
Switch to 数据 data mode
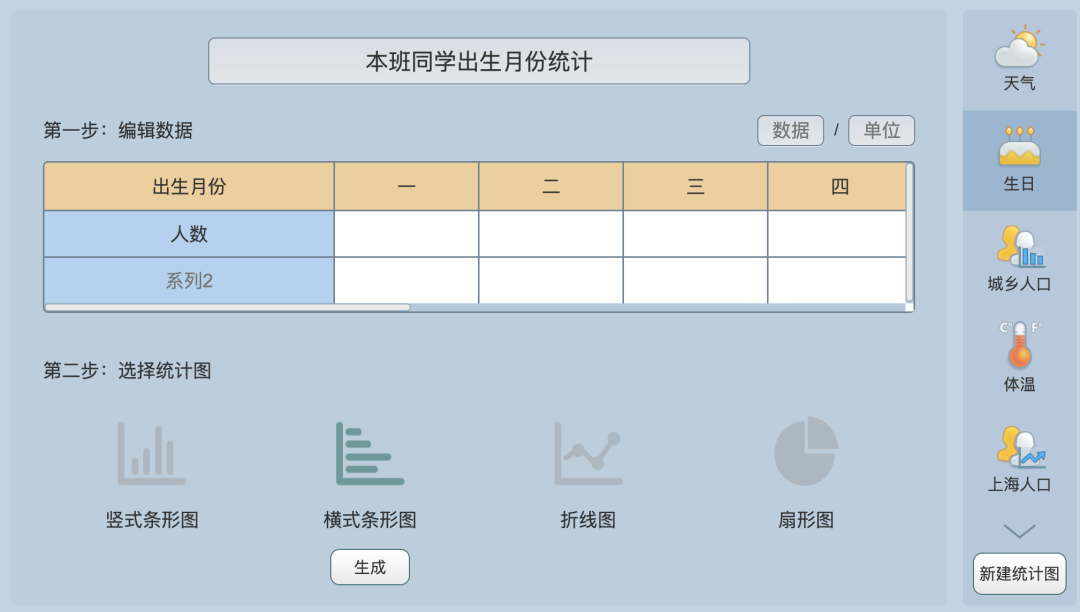[790, 130]
